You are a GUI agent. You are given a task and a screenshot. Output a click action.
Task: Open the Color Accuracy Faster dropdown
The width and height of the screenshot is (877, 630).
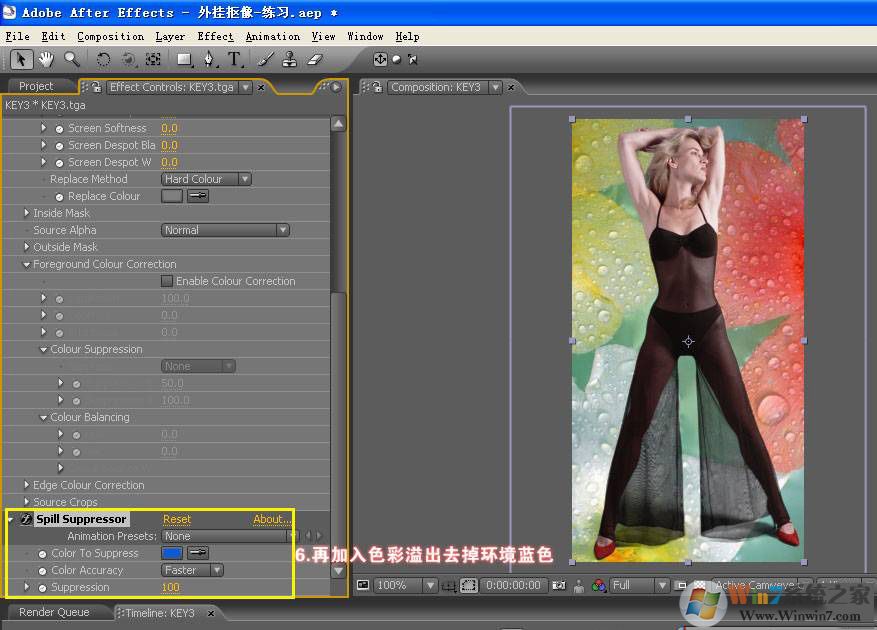tap(192, 570)
